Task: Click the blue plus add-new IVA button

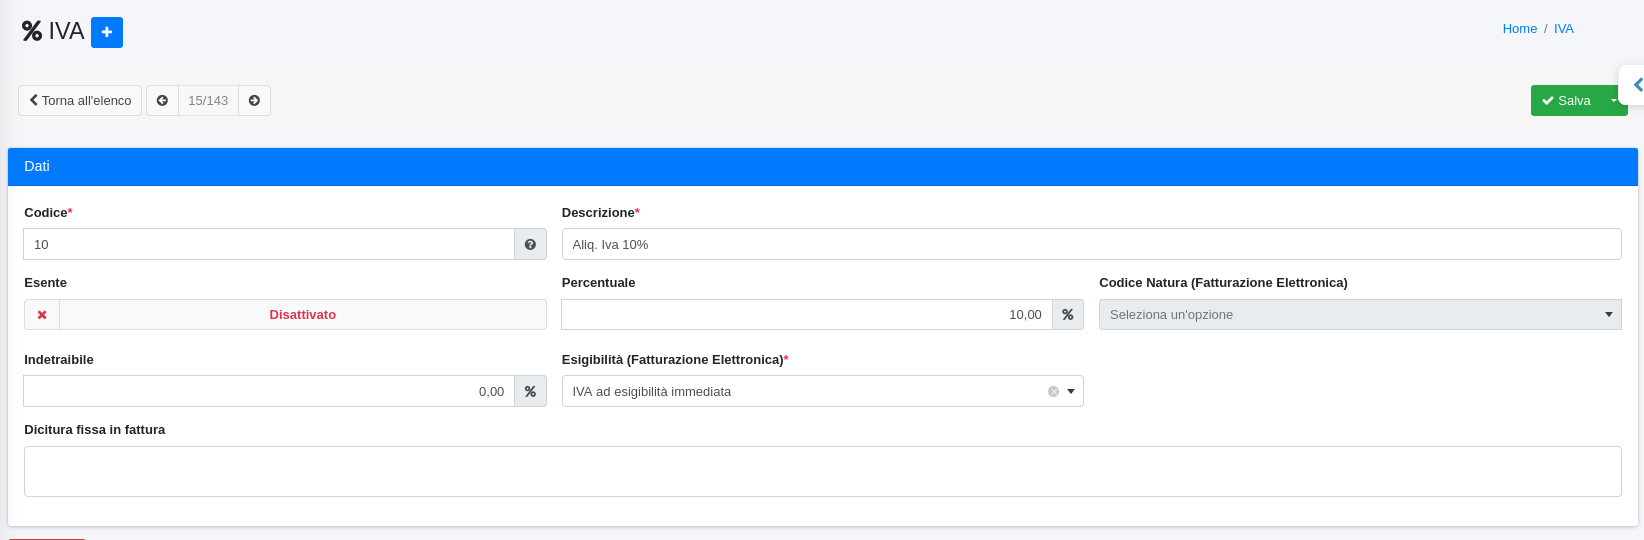Action: tap(107, 32)
